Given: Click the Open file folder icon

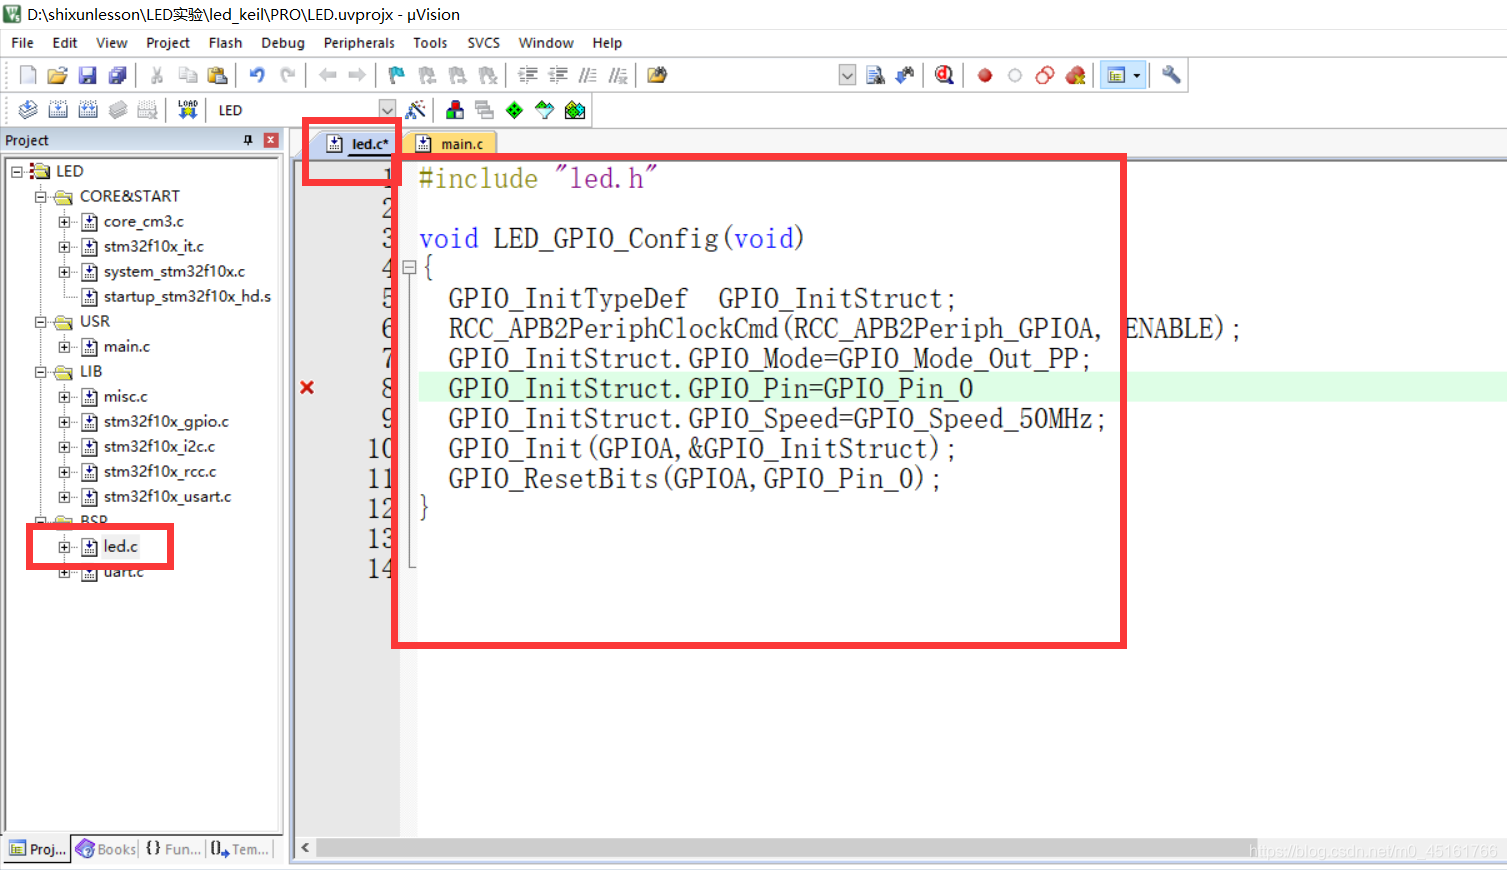Looking at the screenshot, I should [x=58, y=75].
